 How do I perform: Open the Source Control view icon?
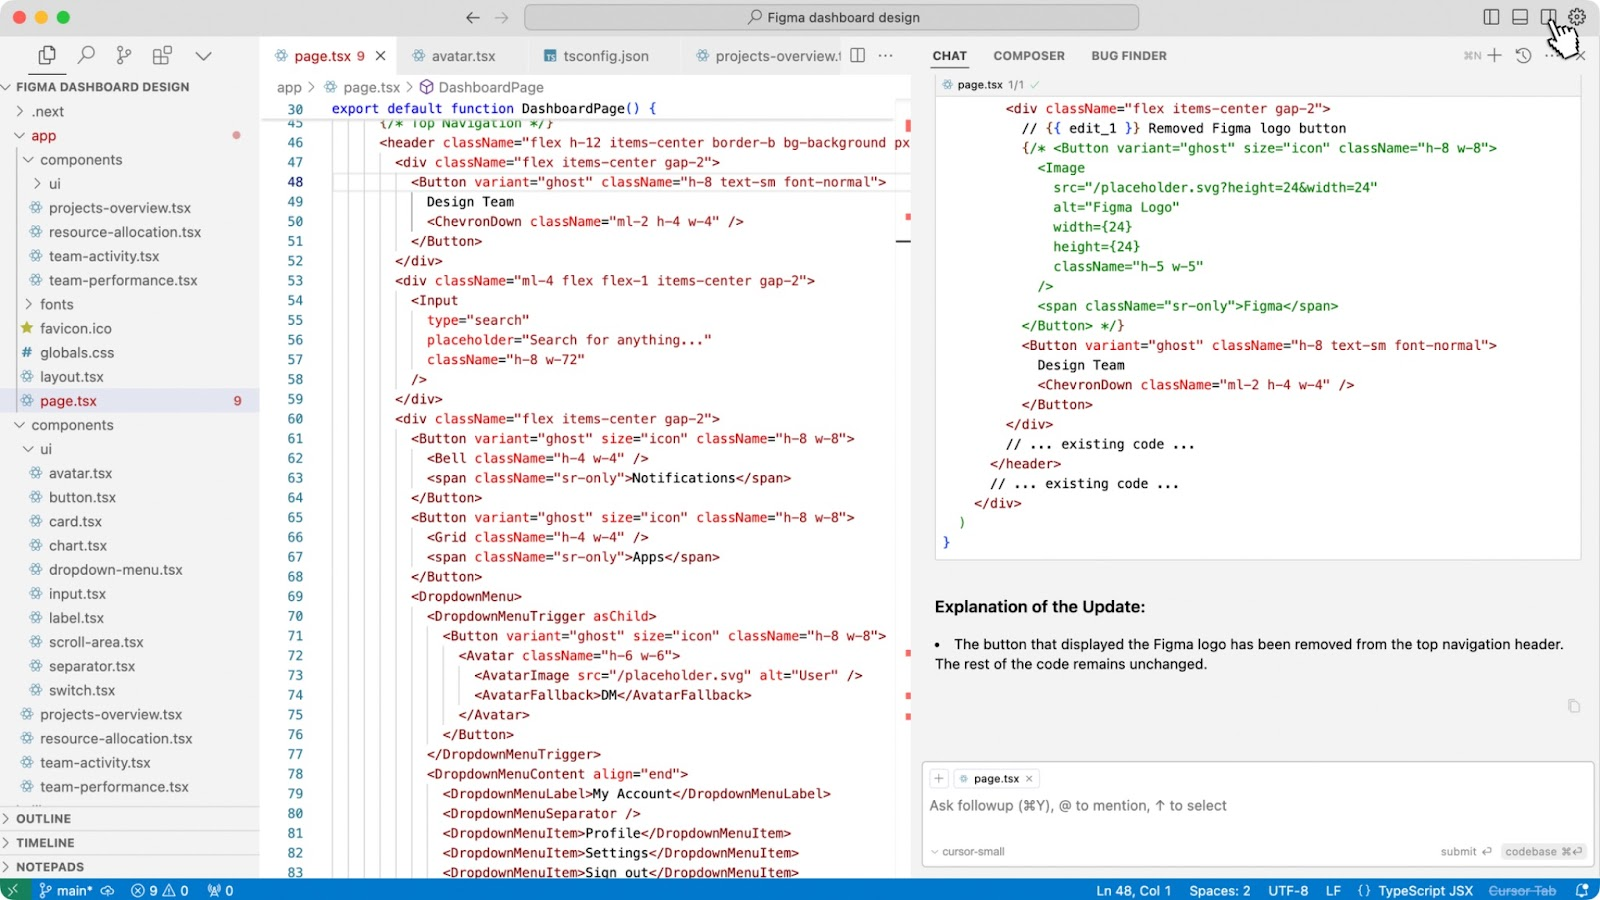coord(124,56)
